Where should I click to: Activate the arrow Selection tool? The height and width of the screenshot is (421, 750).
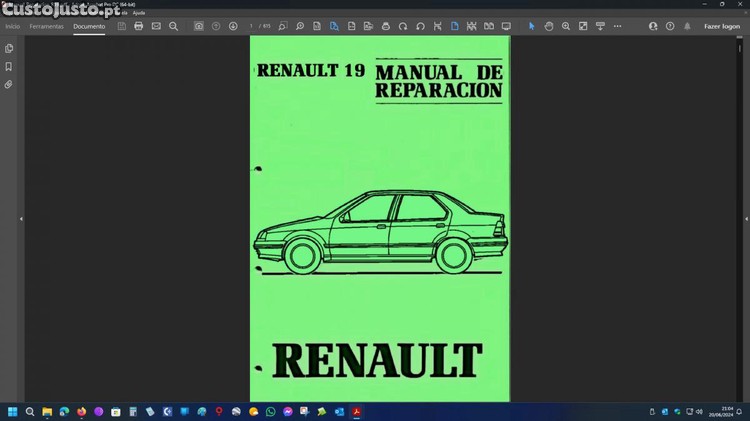[x=532, y=26]
